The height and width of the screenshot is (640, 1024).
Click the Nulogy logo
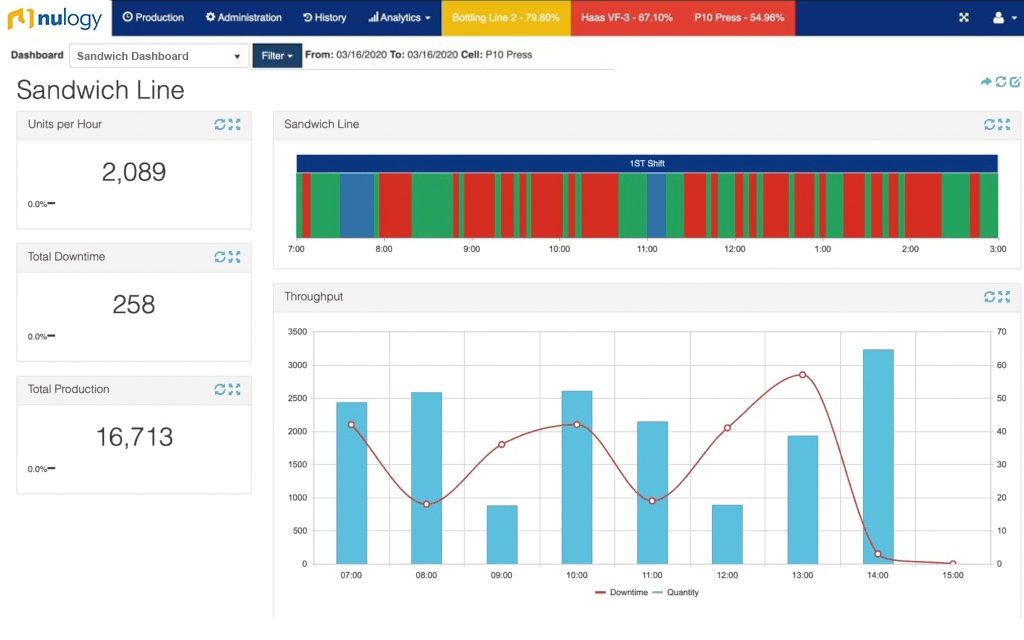(55, 18)
